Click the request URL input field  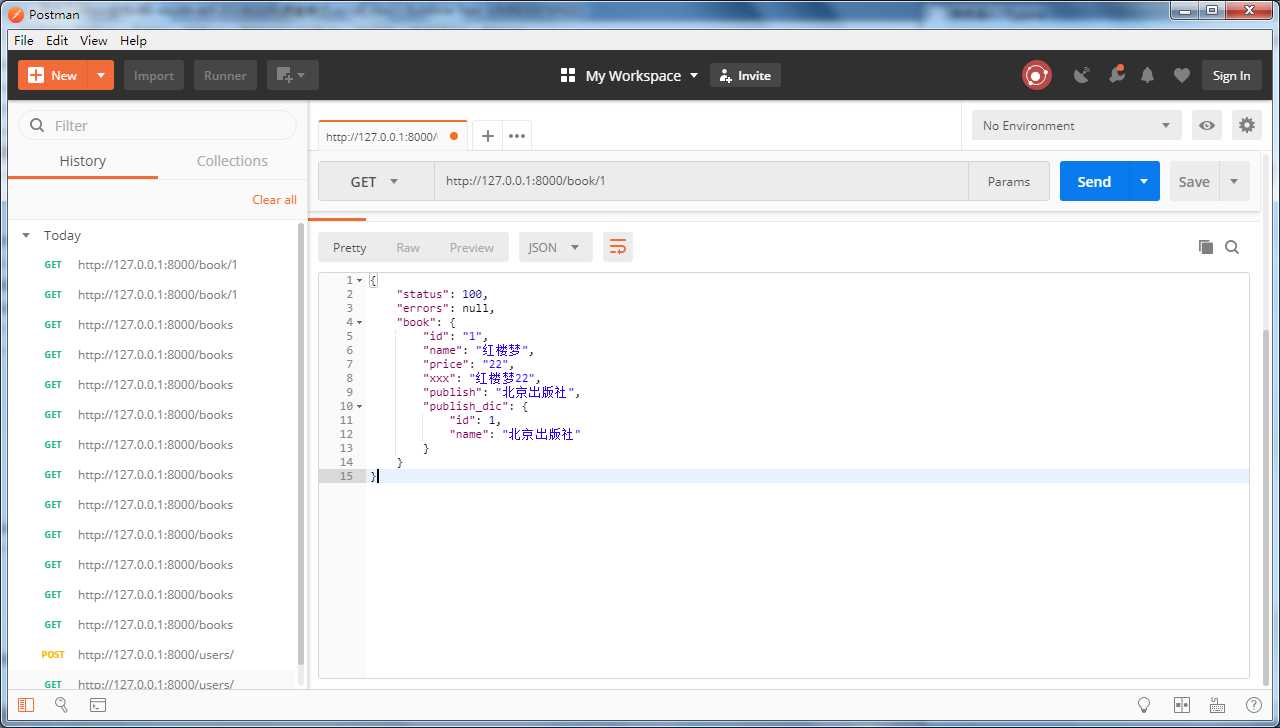tap(701, 181)
